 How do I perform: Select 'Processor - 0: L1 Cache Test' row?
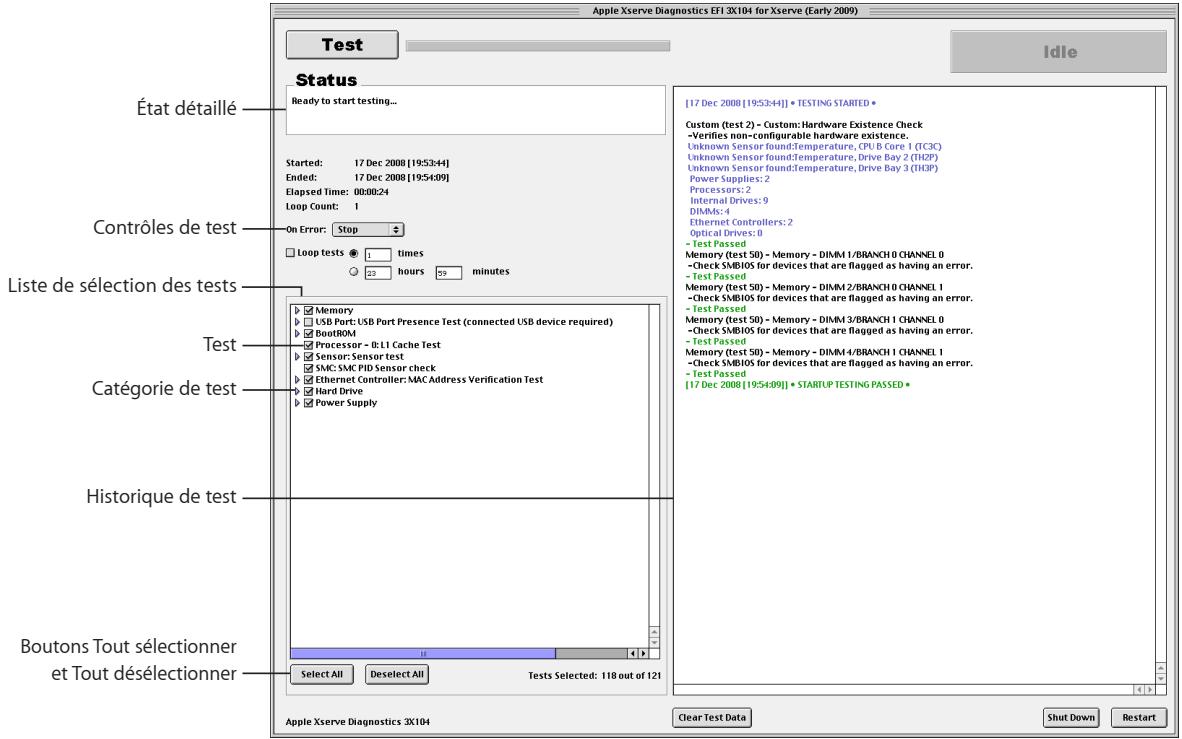click(378, 345)
